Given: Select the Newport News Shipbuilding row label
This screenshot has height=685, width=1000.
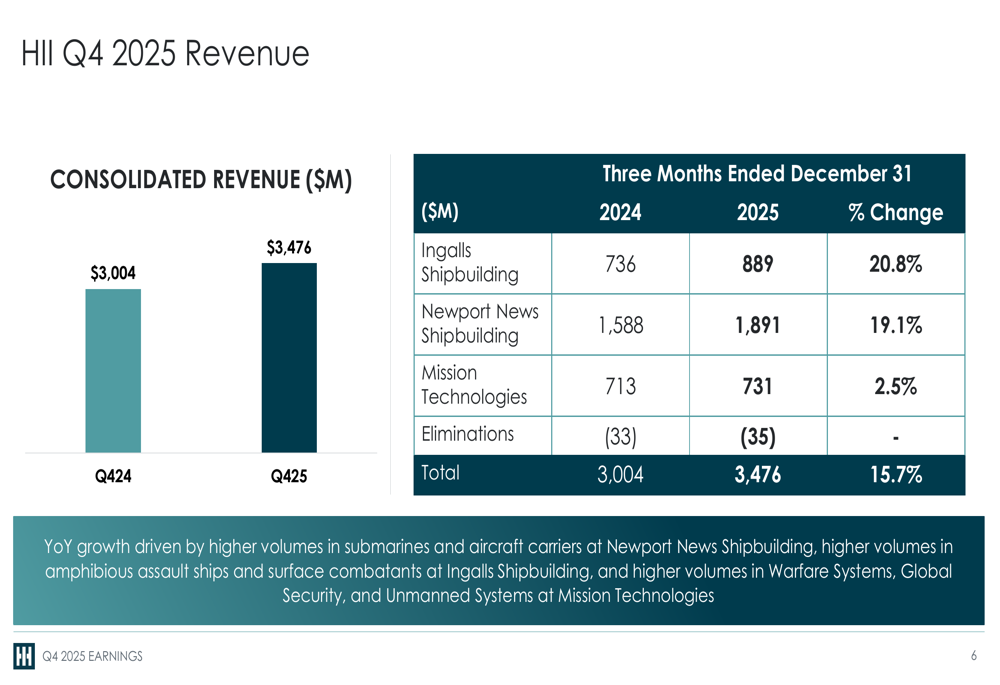Looking at the screenshot, I should coord(480,324).
